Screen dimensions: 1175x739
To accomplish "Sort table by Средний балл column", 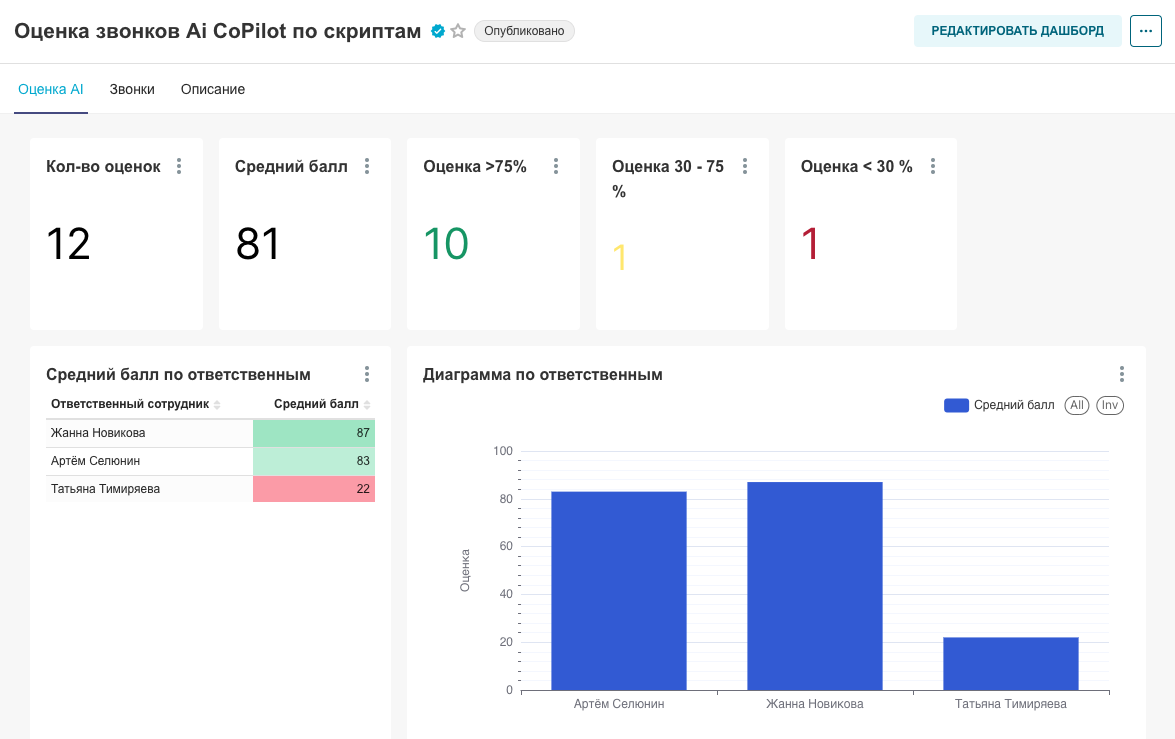I will pyautogui.click(x=322, y=404).
